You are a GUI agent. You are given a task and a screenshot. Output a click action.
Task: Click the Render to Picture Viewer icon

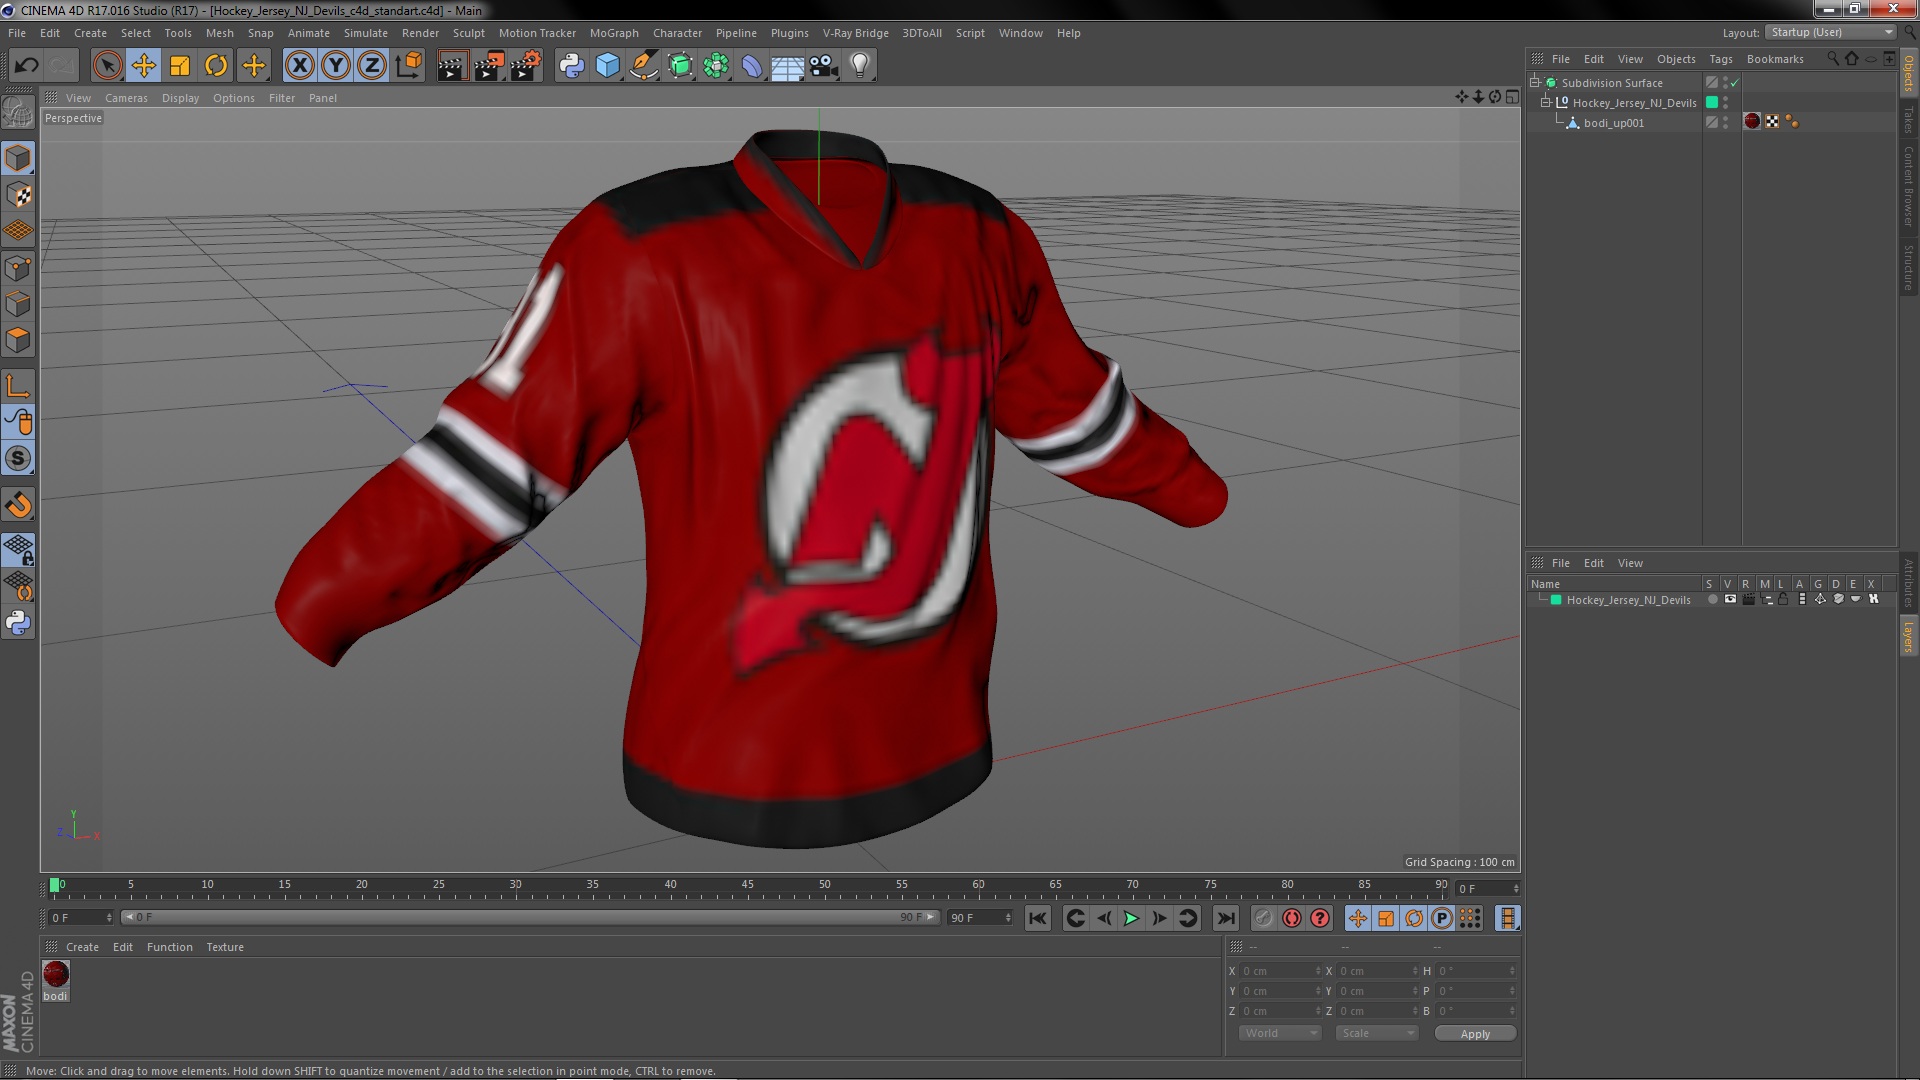pos(488,66)
